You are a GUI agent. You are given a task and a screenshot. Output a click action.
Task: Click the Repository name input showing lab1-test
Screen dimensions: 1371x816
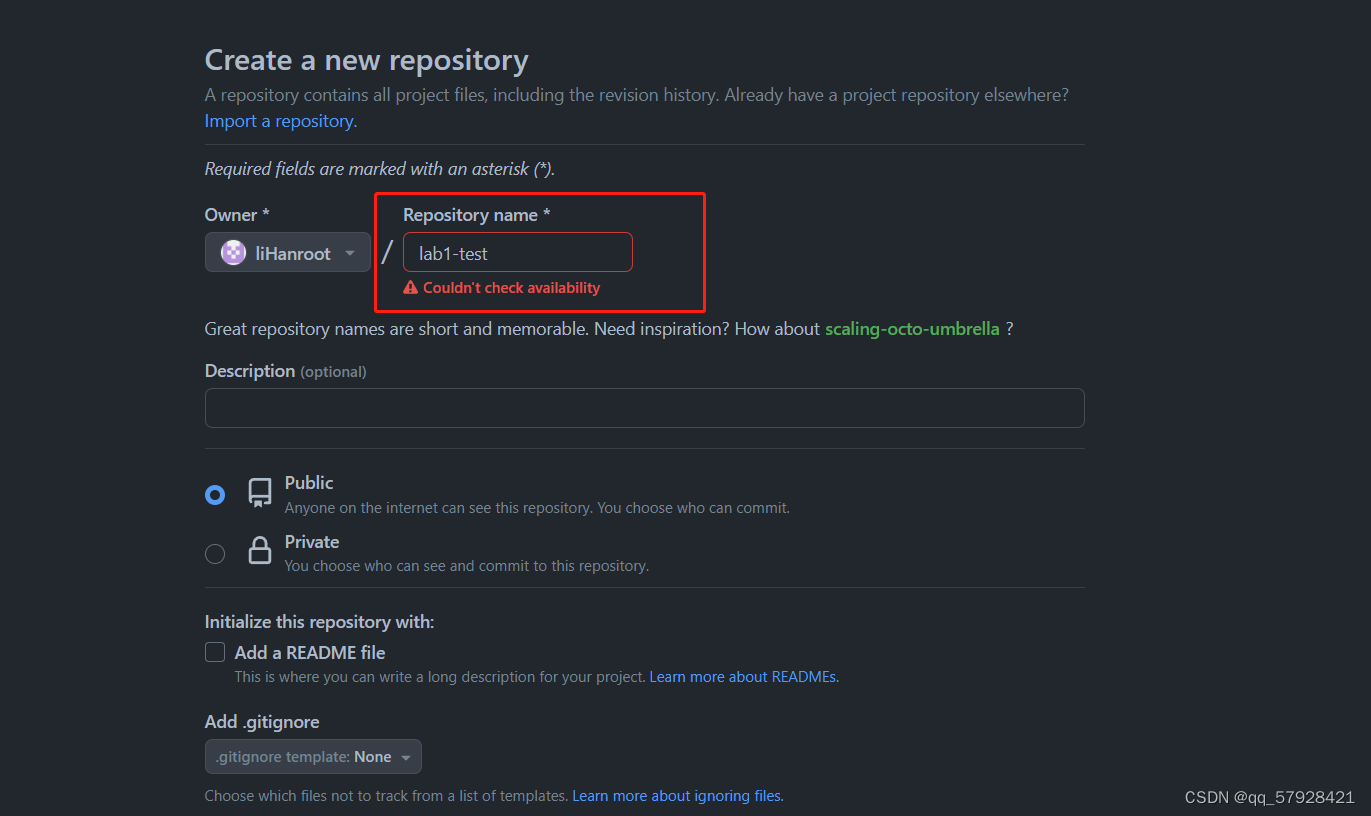click(517, 252)
